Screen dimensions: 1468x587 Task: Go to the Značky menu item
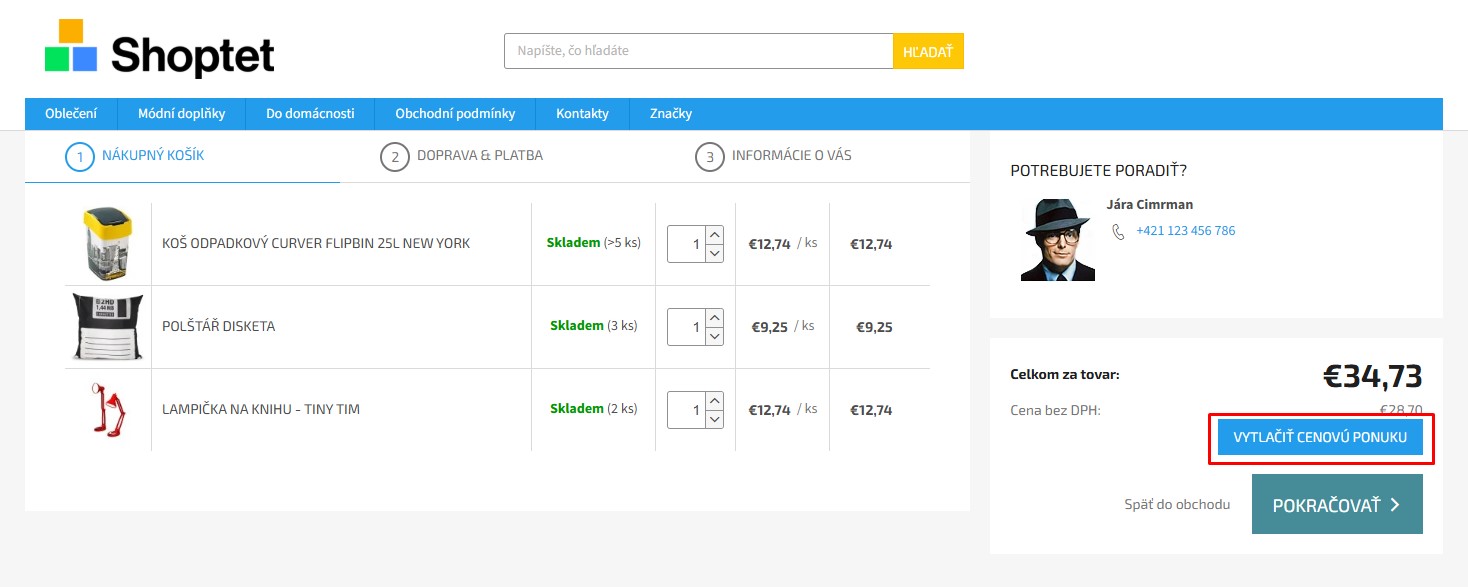click(671, 114)
